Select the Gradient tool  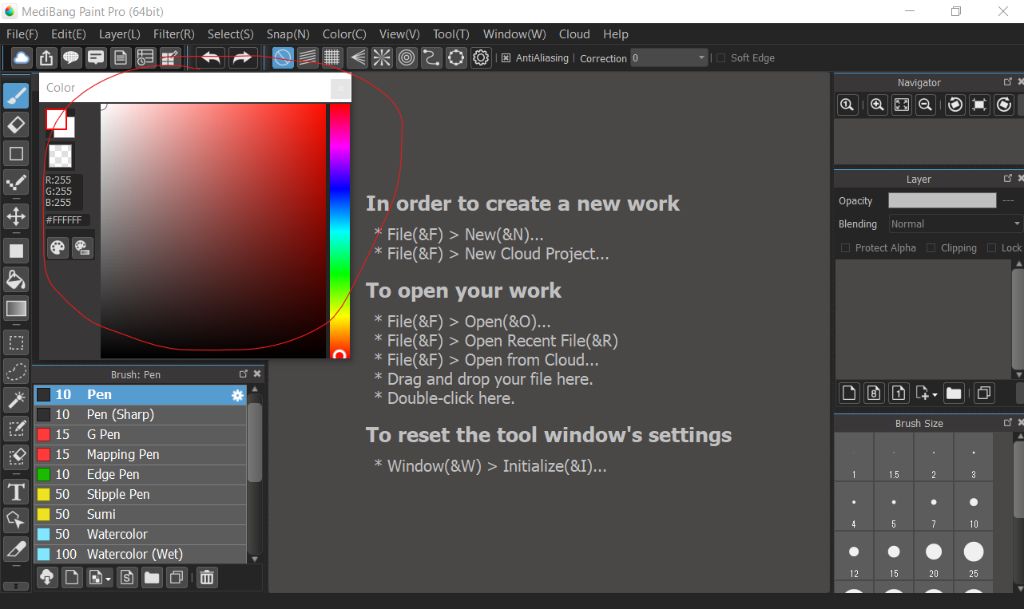[16, 308]
